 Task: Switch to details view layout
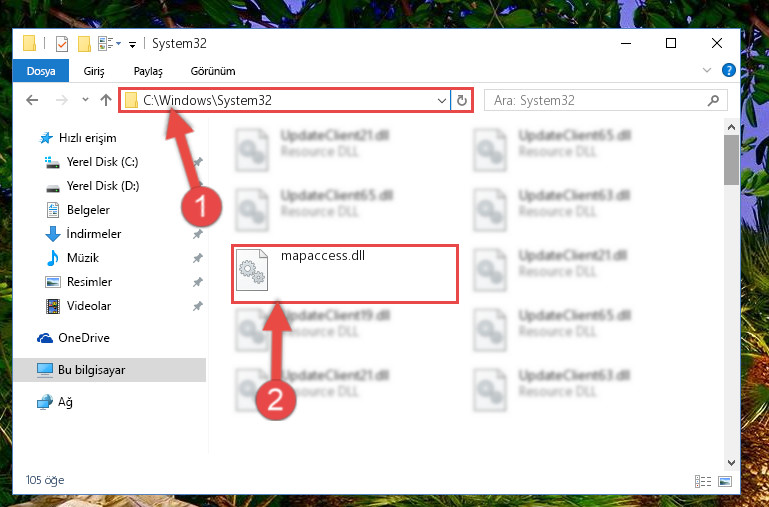point(703,481)
